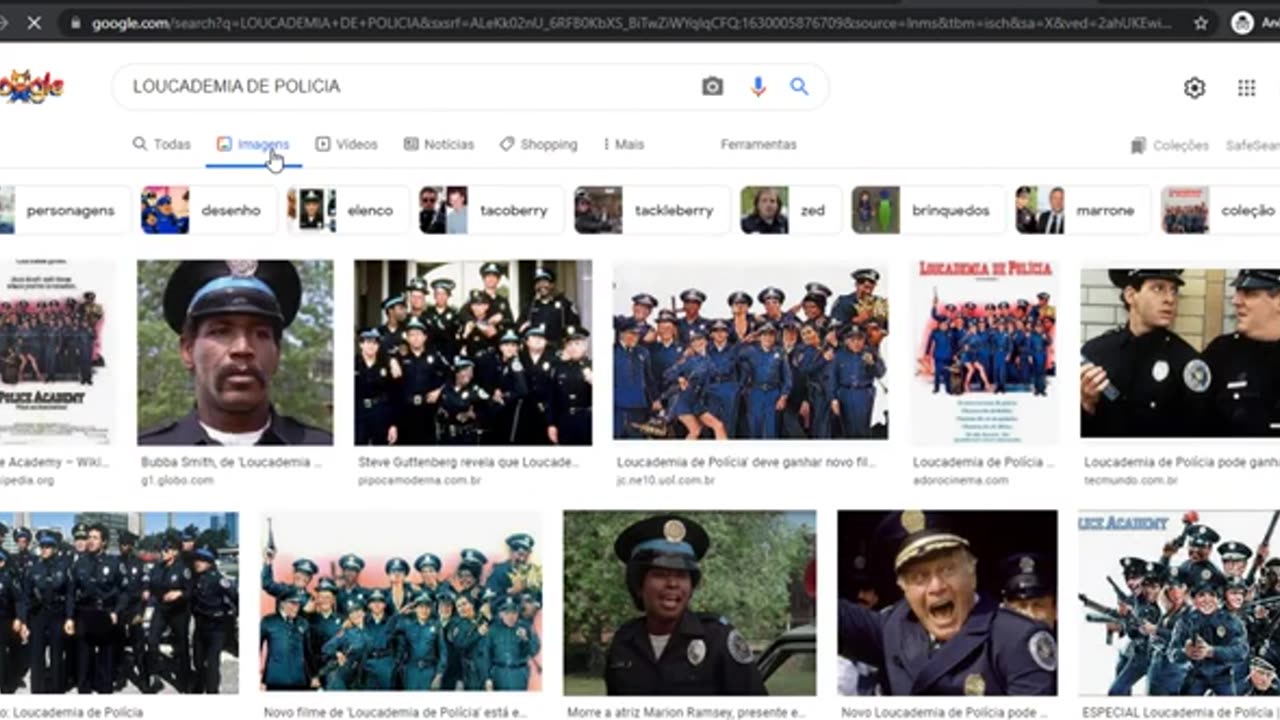The image size is (1280, 720).
Task: Open ESPECIAL Loucademia poster image
Action: coord(1179,603)
